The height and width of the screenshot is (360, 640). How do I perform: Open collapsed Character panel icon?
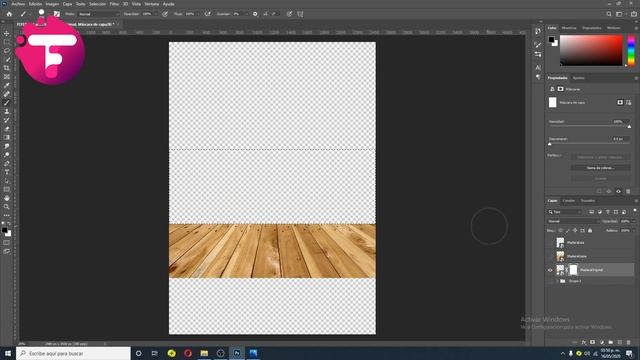click(x=538, y=67)
